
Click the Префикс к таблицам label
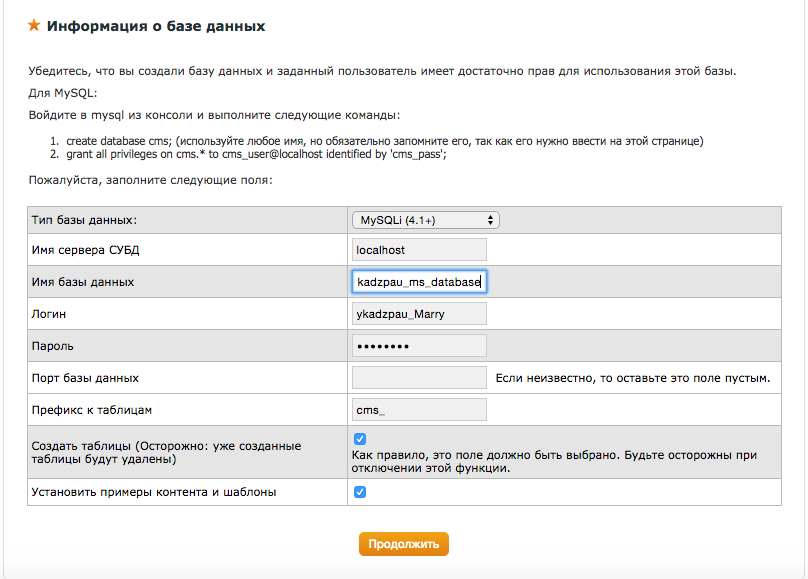coord(91,410)
